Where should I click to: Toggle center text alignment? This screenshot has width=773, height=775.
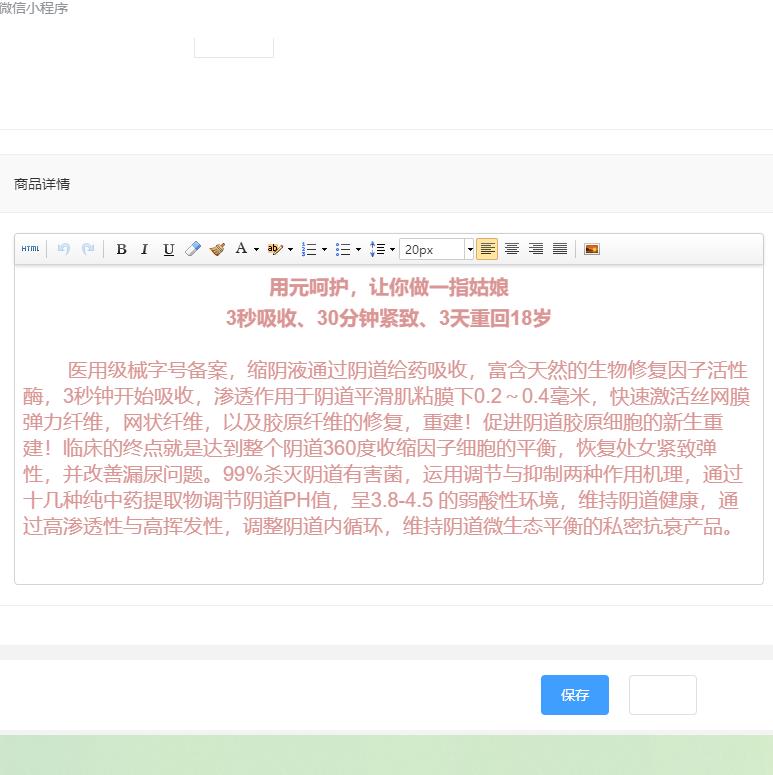click(x=511, y=249)
